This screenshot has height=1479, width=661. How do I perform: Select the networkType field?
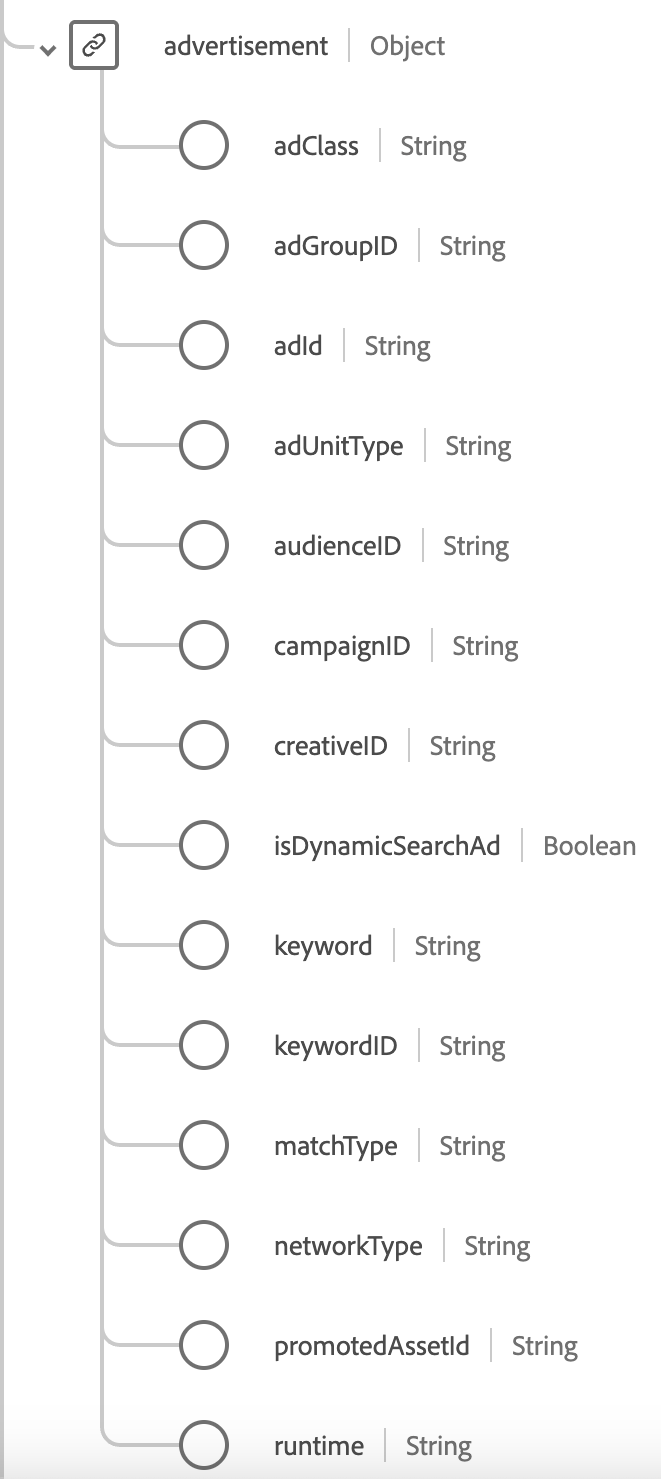(348, 1246)
